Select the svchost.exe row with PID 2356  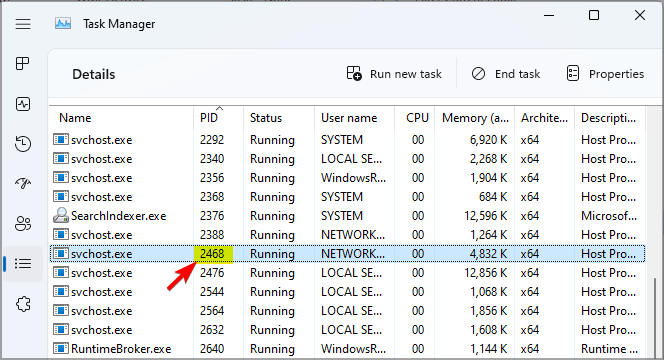click(347, 178)
